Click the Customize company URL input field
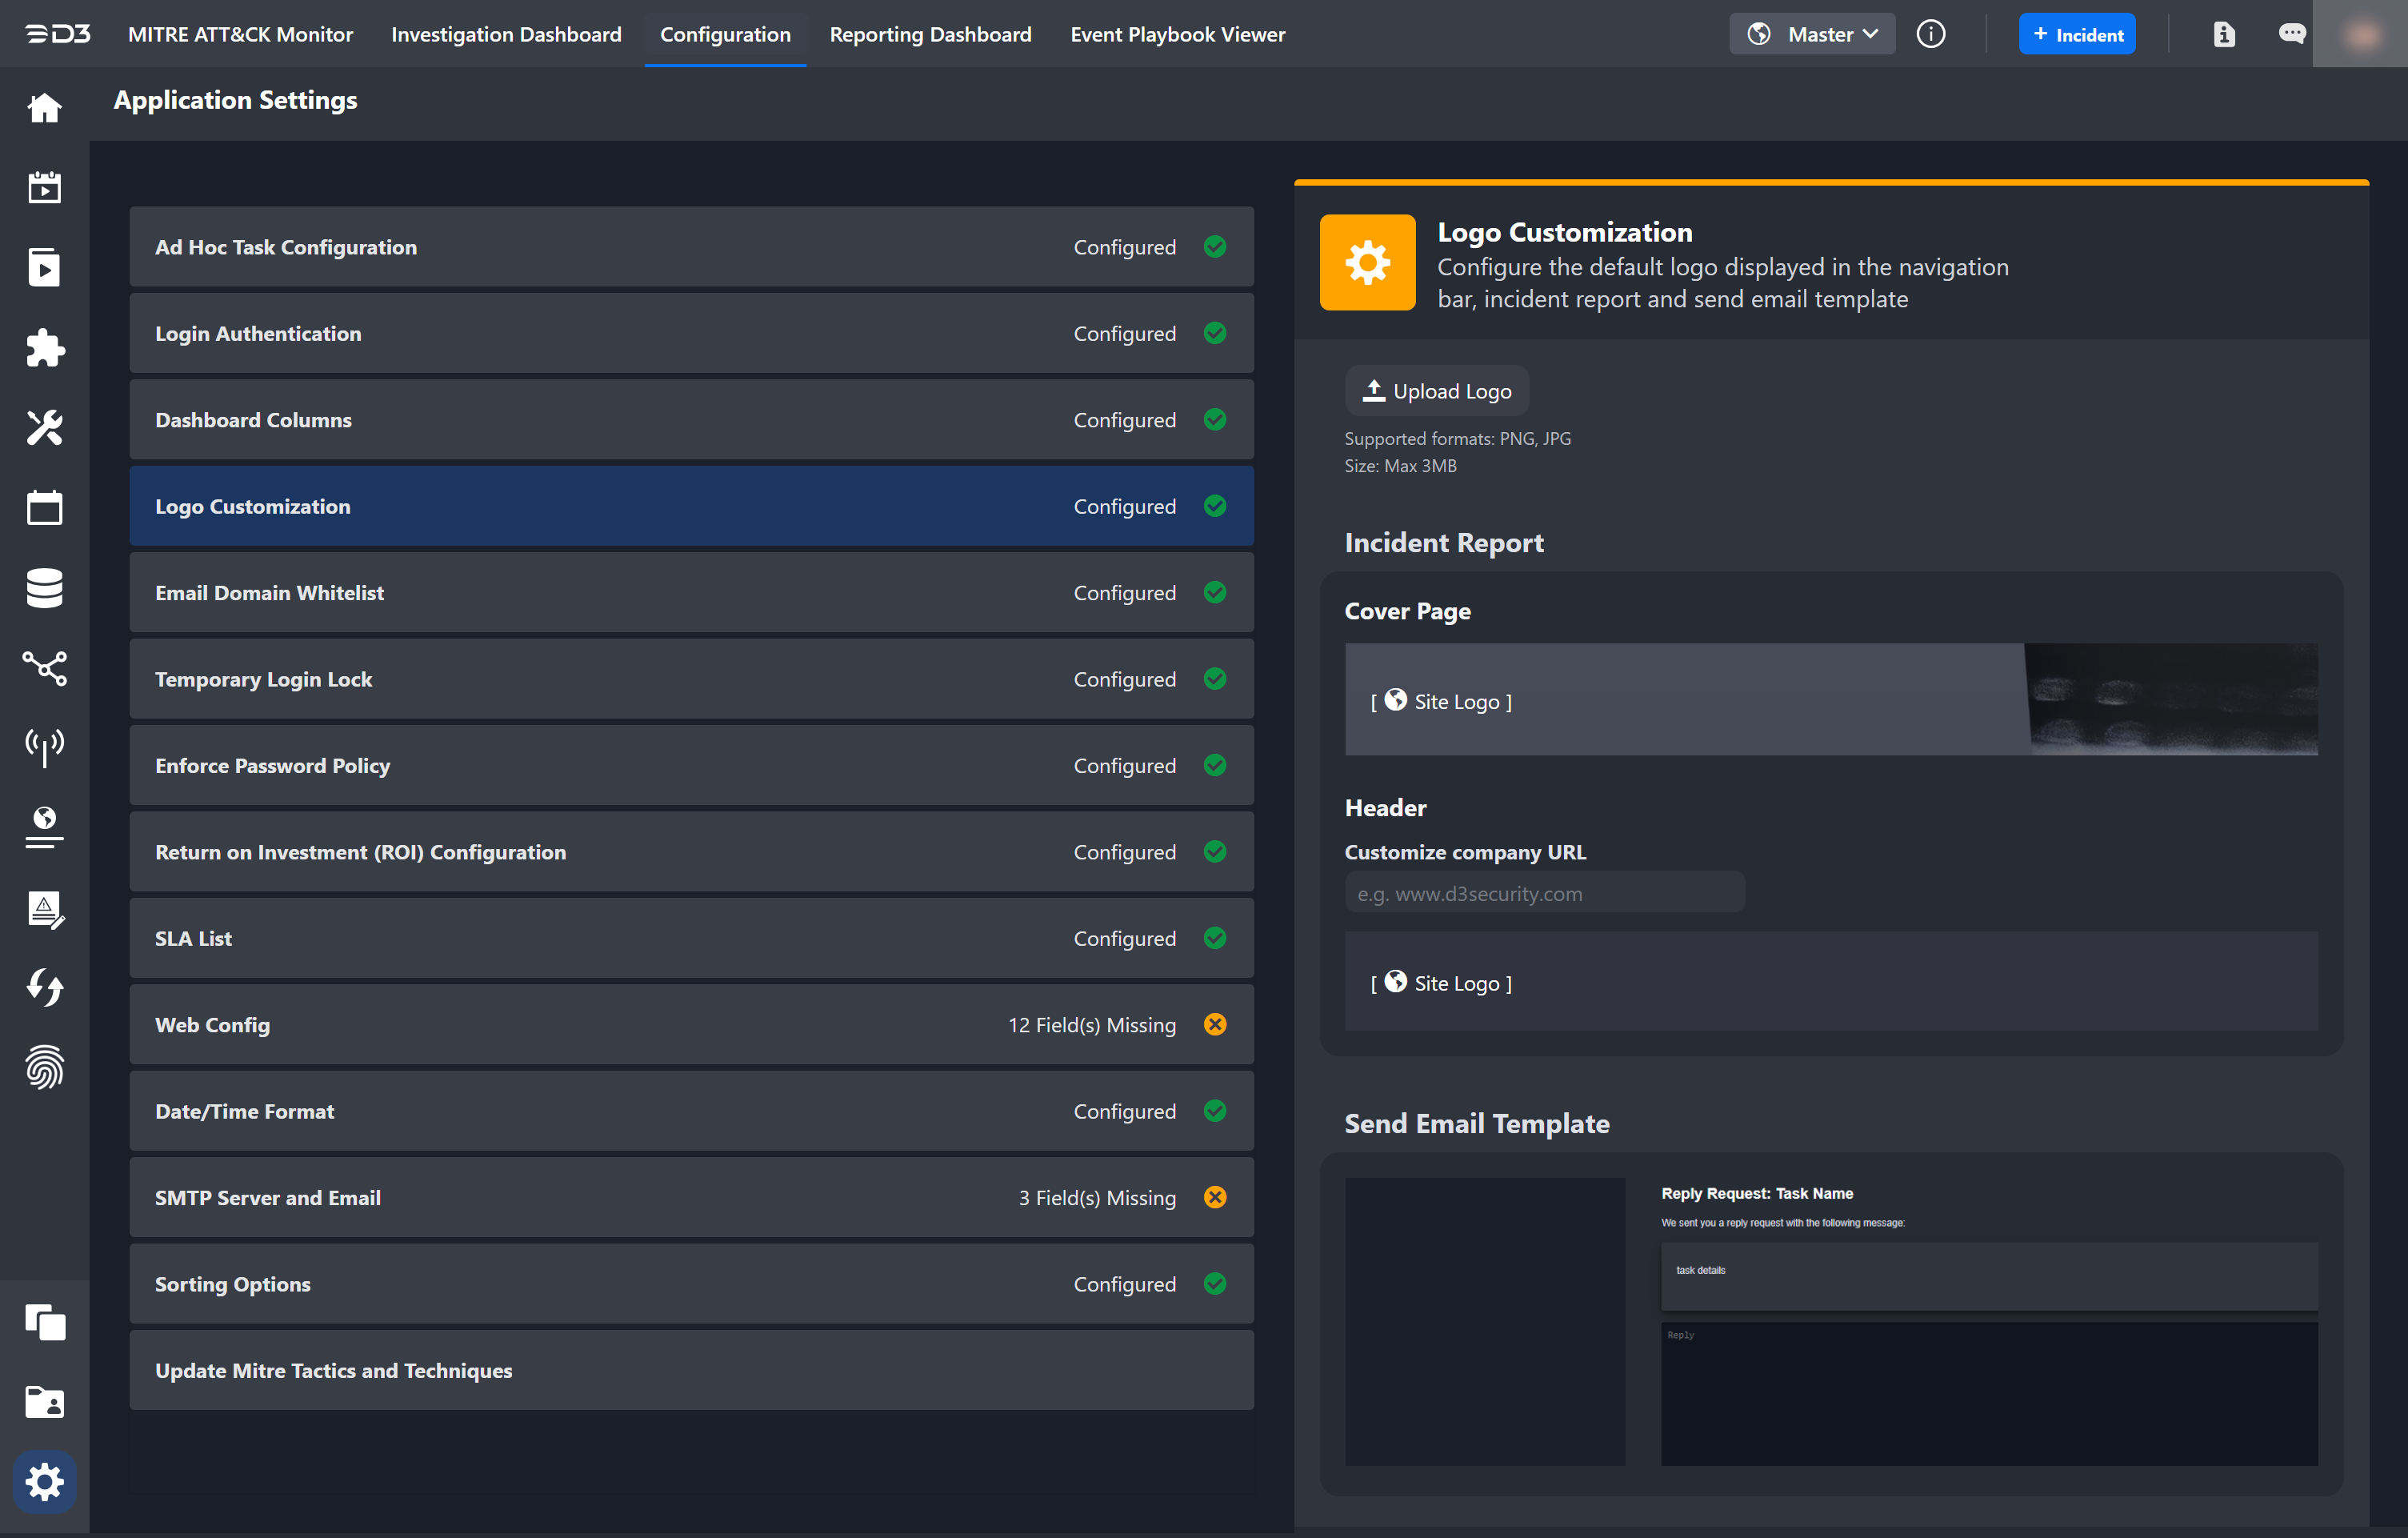 [x=1544, y=893]
